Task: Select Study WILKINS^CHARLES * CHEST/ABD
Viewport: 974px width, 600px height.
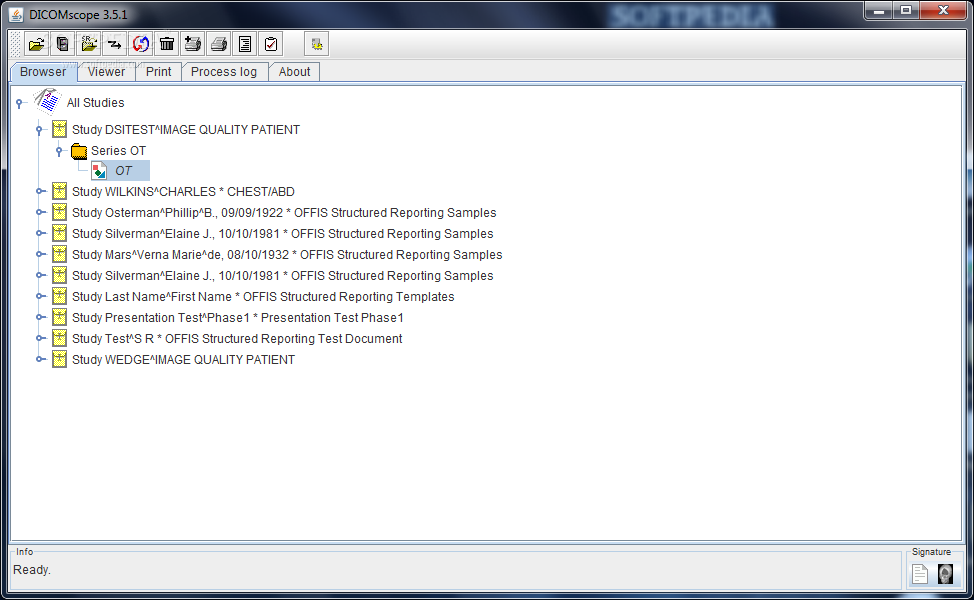Action: pos(183,192)
